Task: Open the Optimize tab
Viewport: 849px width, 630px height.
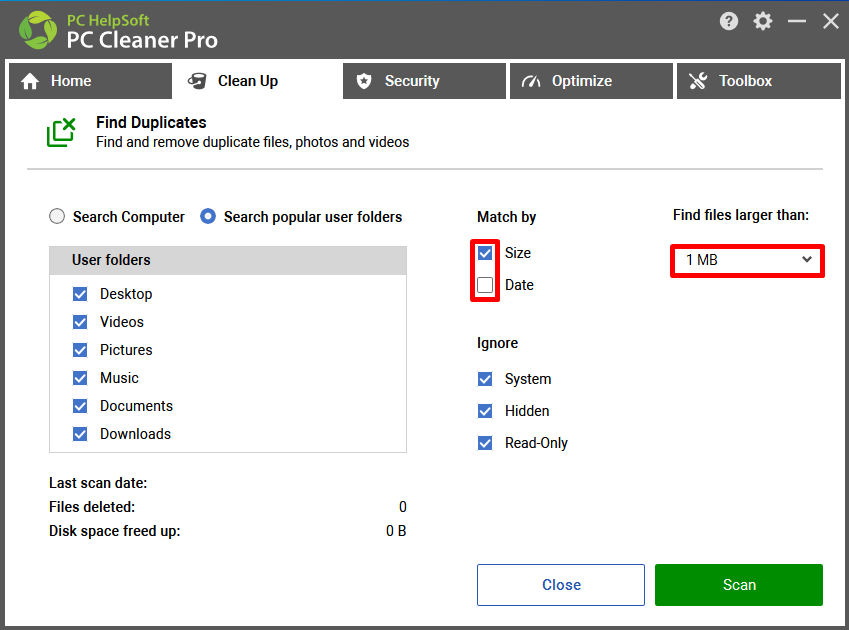Action: (x=591, y=81)
